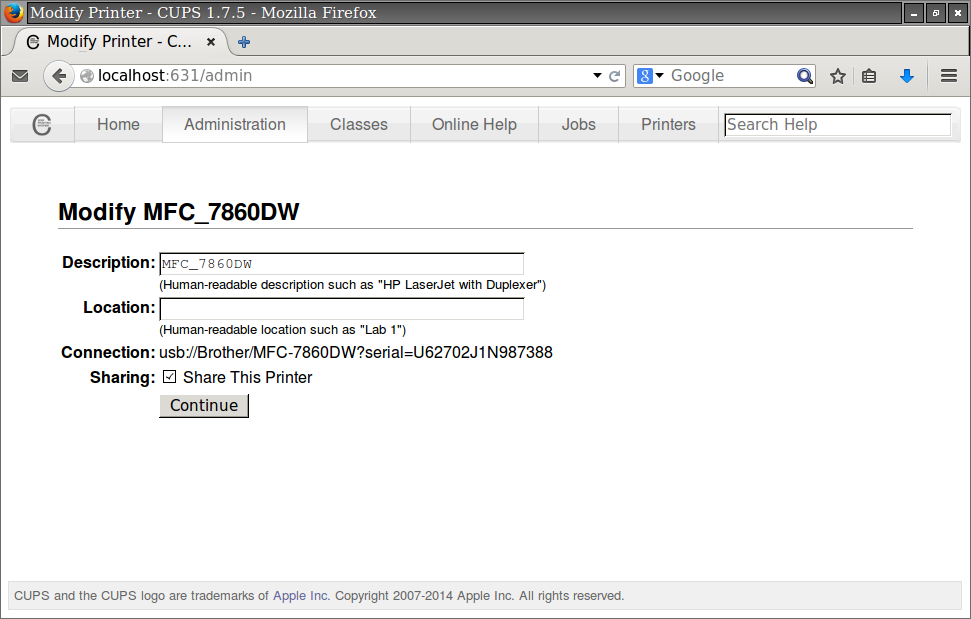Open the Firefox hamburger menu
This screenshot has height=619, width=971.
click(947, 75)
